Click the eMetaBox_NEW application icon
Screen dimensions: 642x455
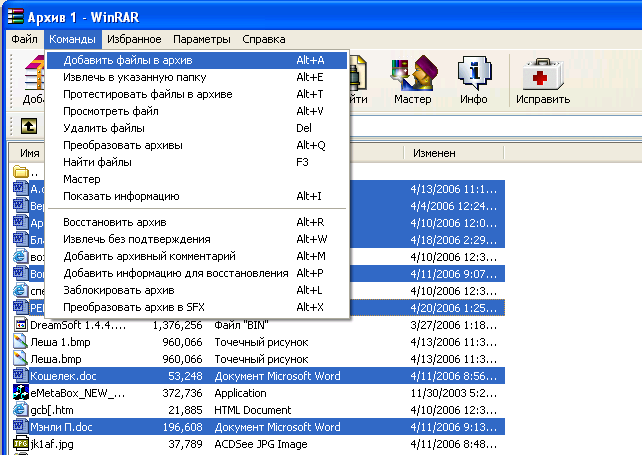[x=20, y=393]
